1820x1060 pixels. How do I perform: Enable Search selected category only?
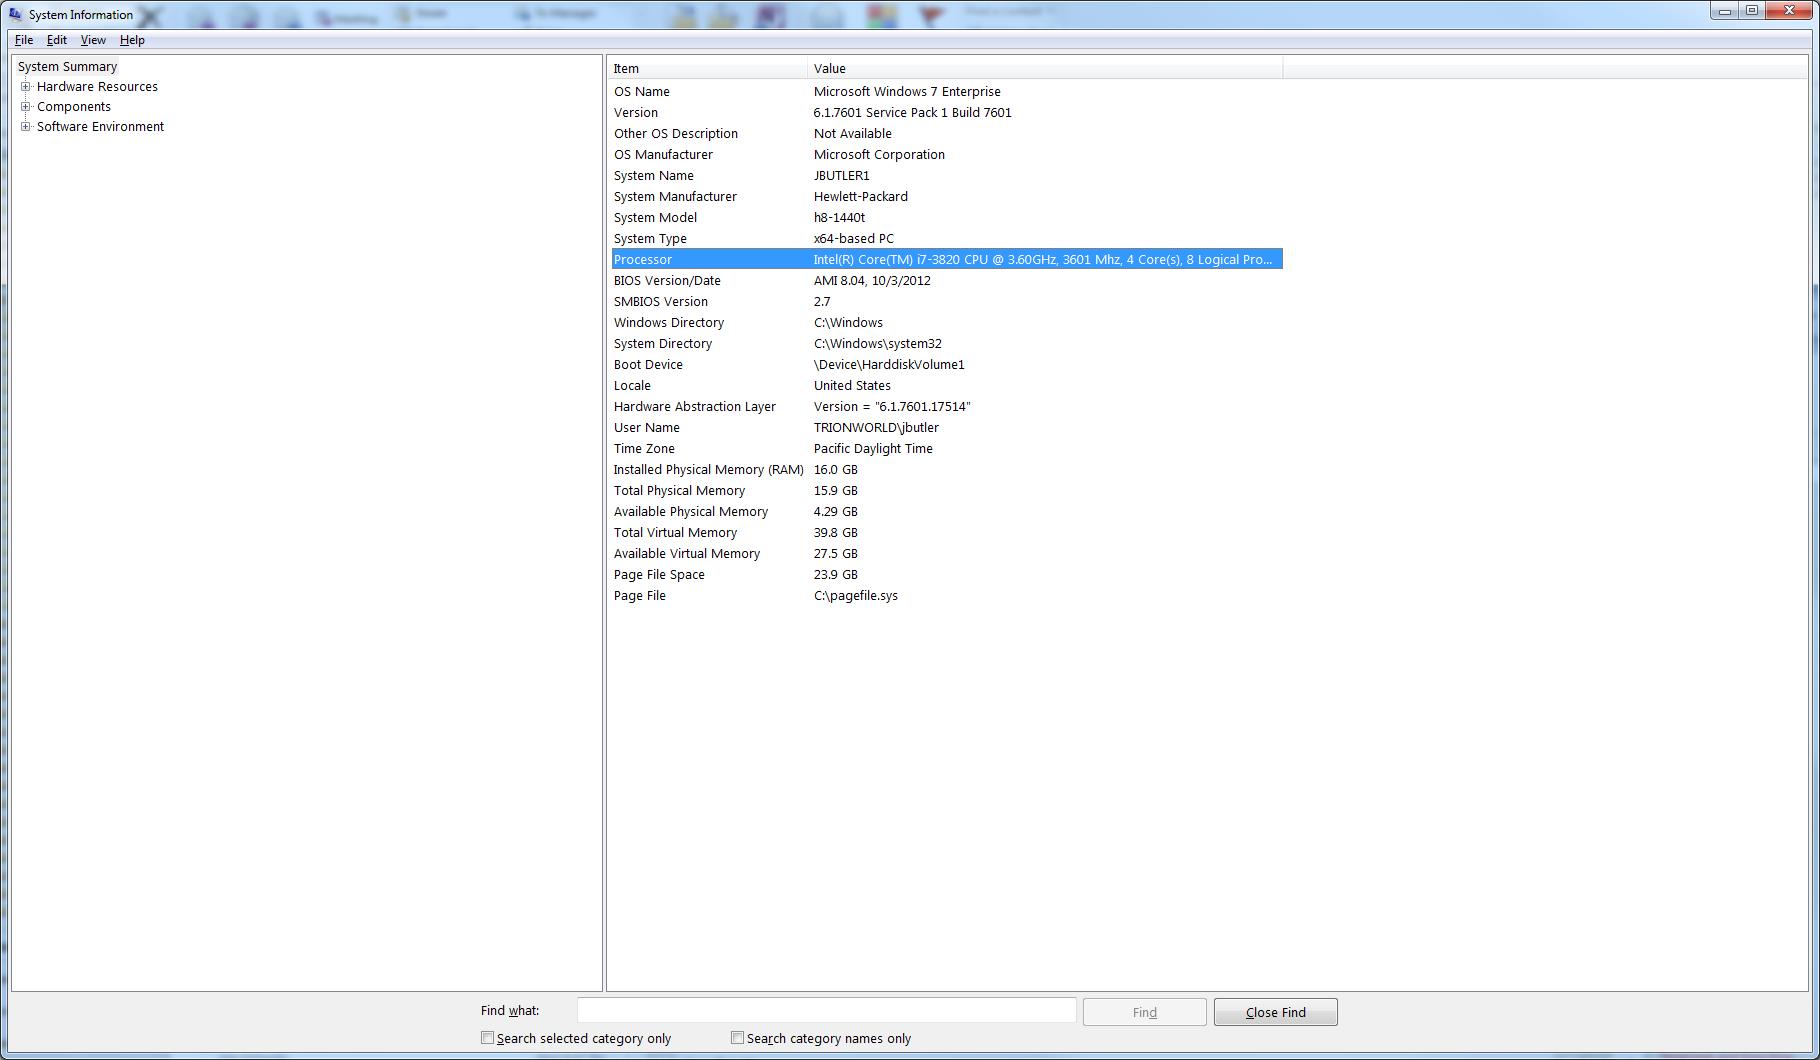tap(488, 1038)
